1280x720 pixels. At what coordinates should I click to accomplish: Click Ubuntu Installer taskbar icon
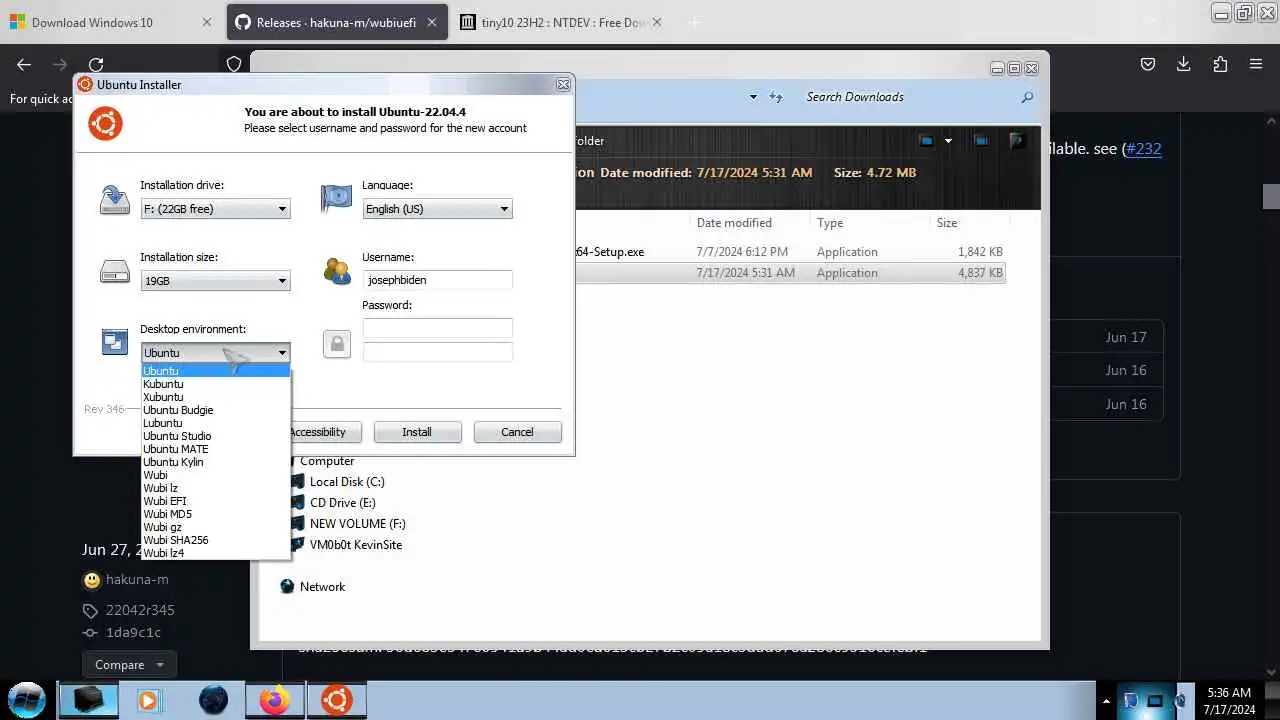[336, 700]
